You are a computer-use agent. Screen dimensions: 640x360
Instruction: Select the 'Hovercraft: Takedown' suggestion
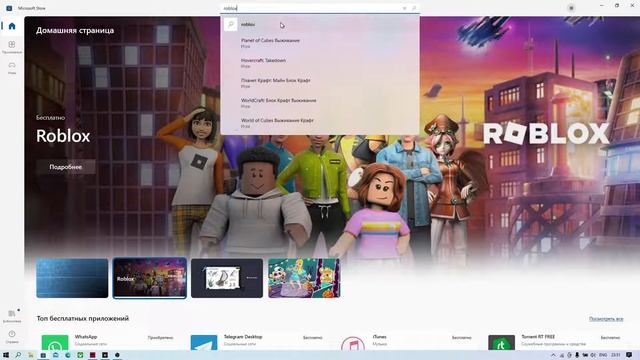(320, 63)
